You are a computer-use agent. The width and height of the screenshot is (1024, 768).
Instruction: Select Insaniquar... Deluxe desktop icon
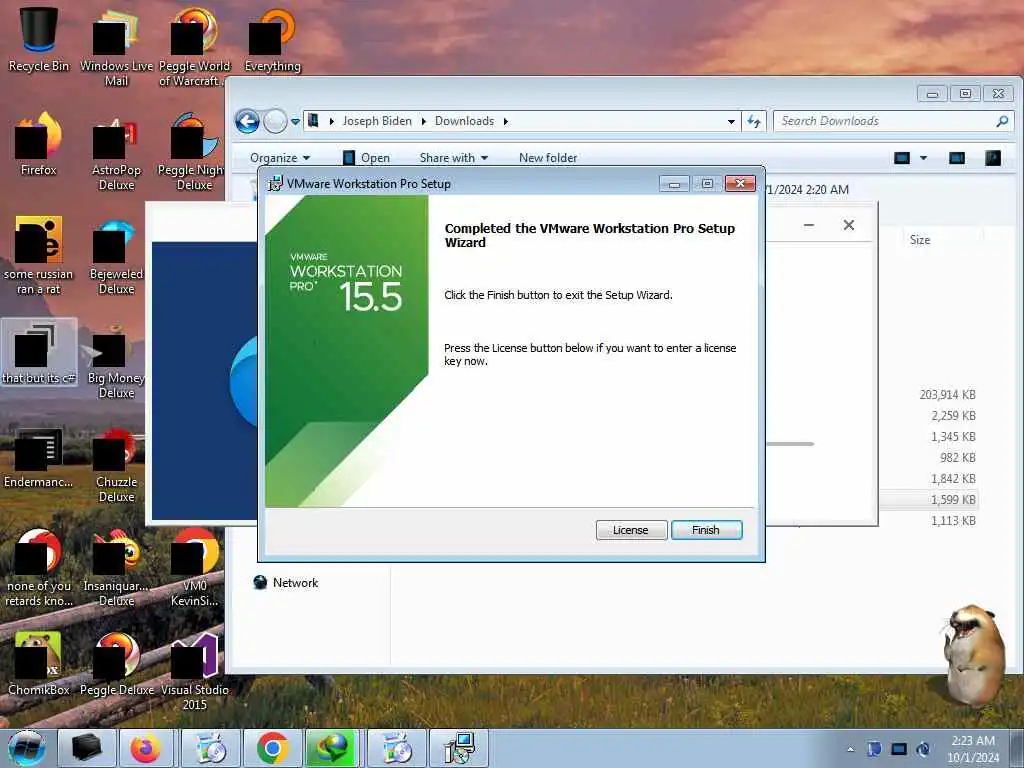[116, 568]
